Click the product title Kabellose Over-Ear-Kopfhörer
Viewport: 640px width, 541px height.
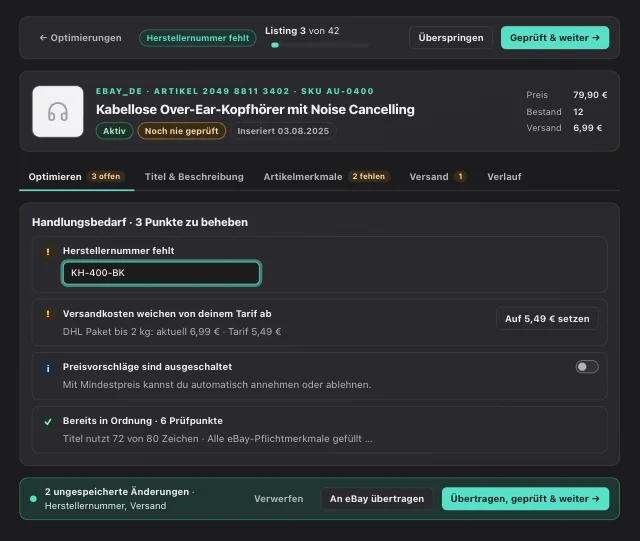[x=255, y=109]
